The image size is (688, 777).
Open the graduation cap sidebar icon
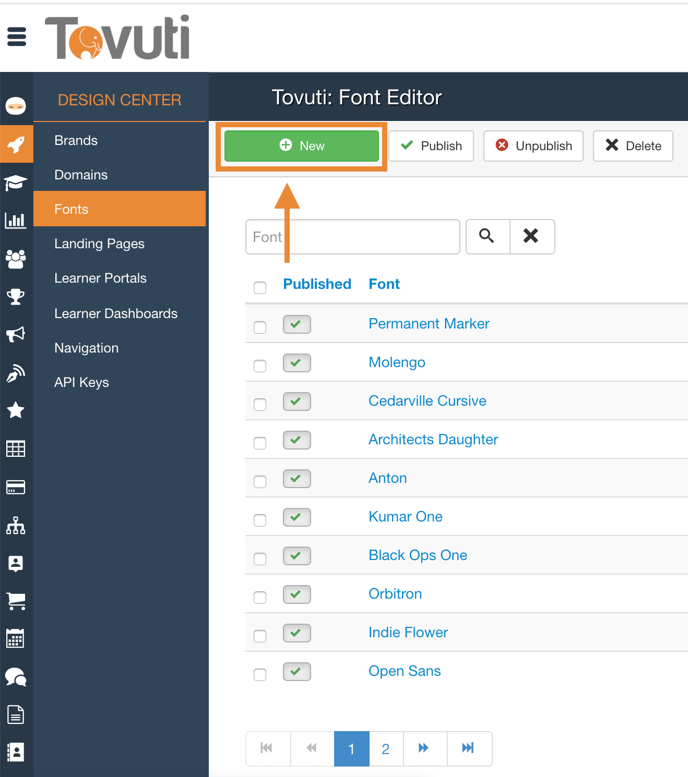(16, 182)
